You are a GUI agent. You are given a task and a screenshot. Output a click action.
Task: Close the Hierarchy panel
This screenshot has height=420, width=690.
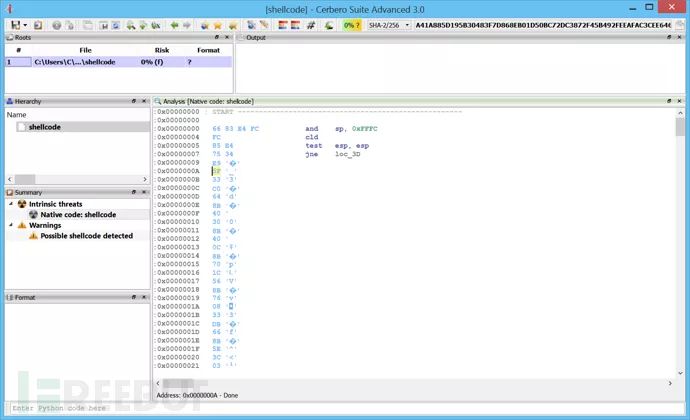[145, 101]
